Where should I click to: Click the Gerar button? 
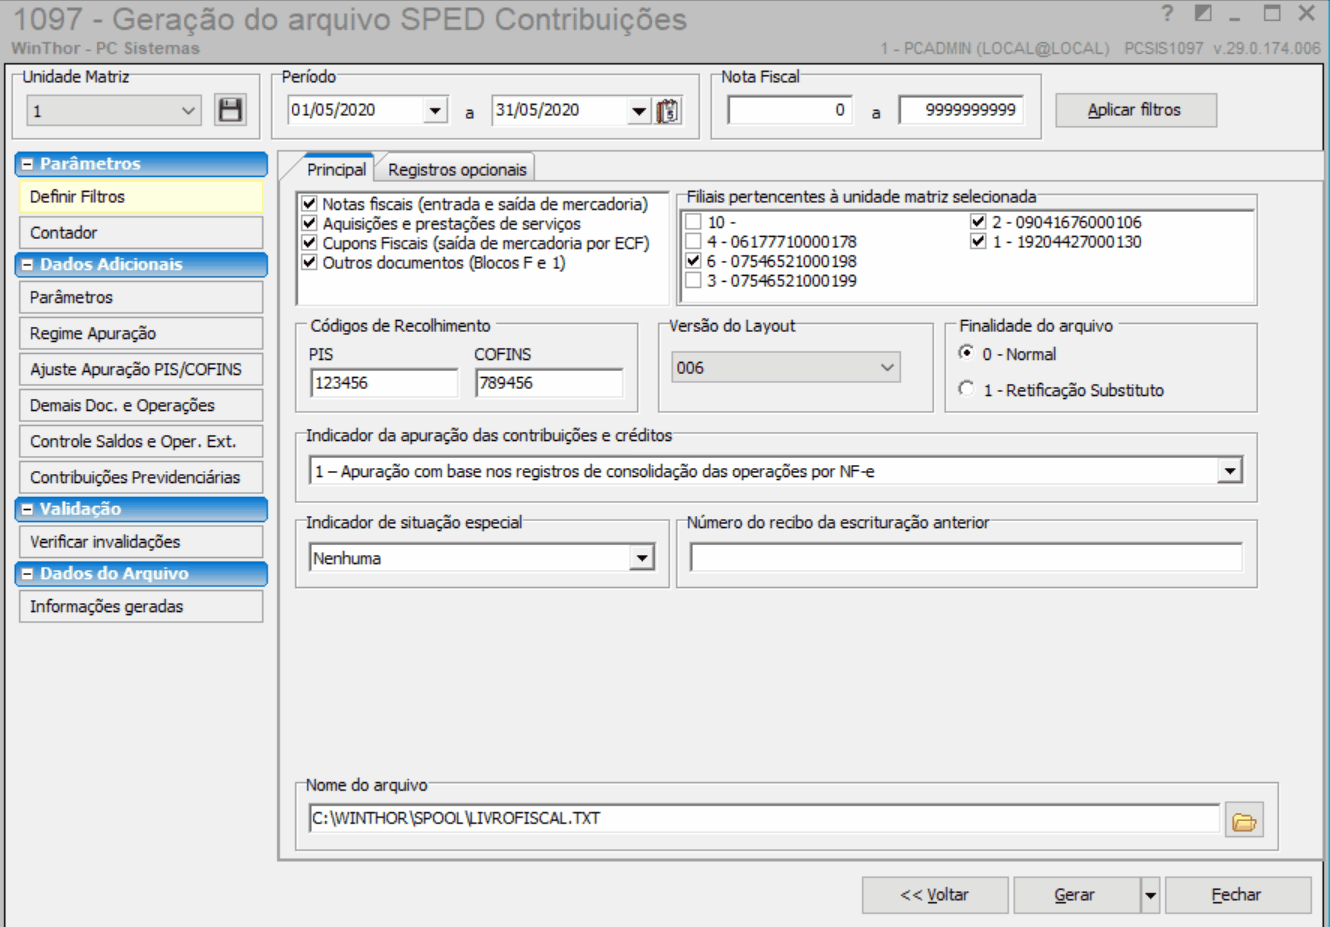tap(1076, 895)
